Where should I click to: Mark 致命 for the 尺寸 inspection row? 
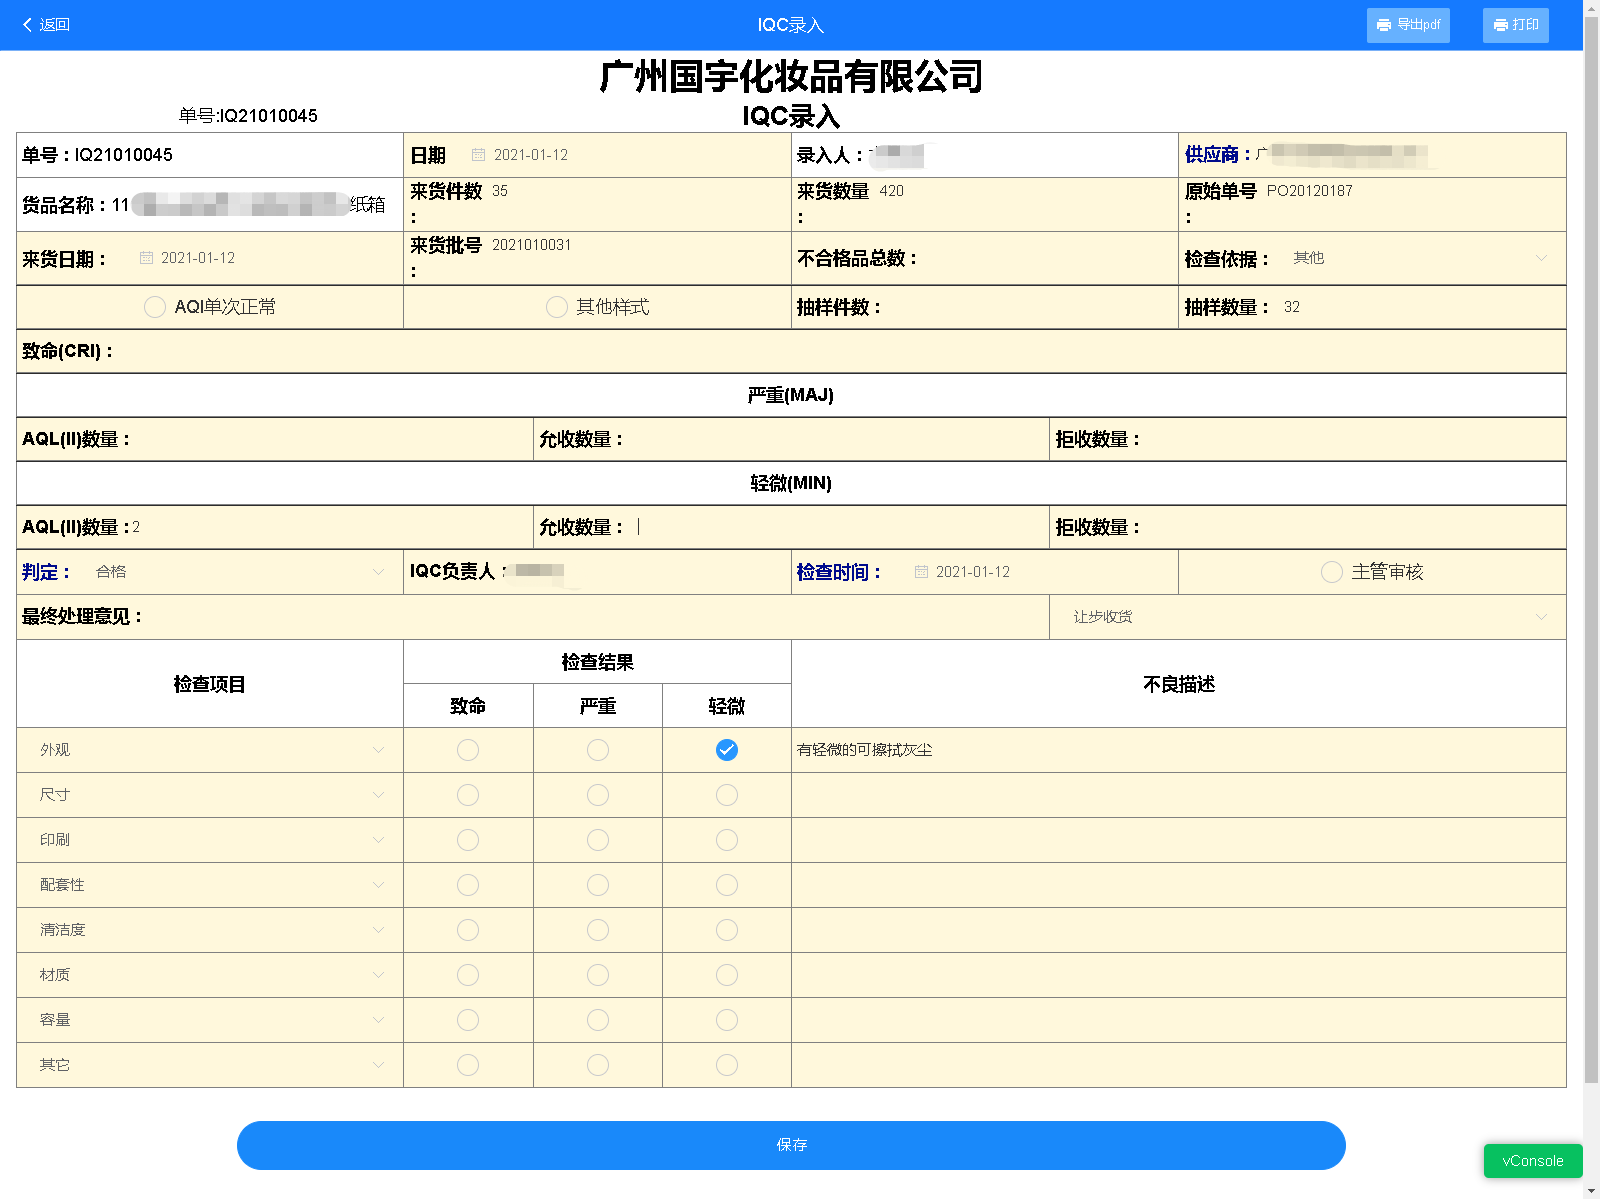(468, 795)
